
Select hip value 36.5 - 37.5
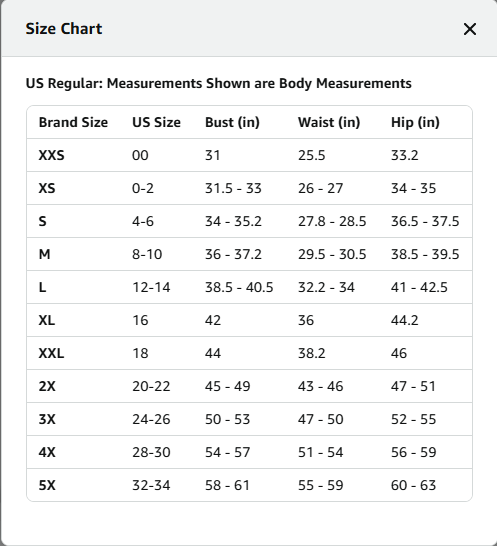pyautogui.click(x=425, y=221)
